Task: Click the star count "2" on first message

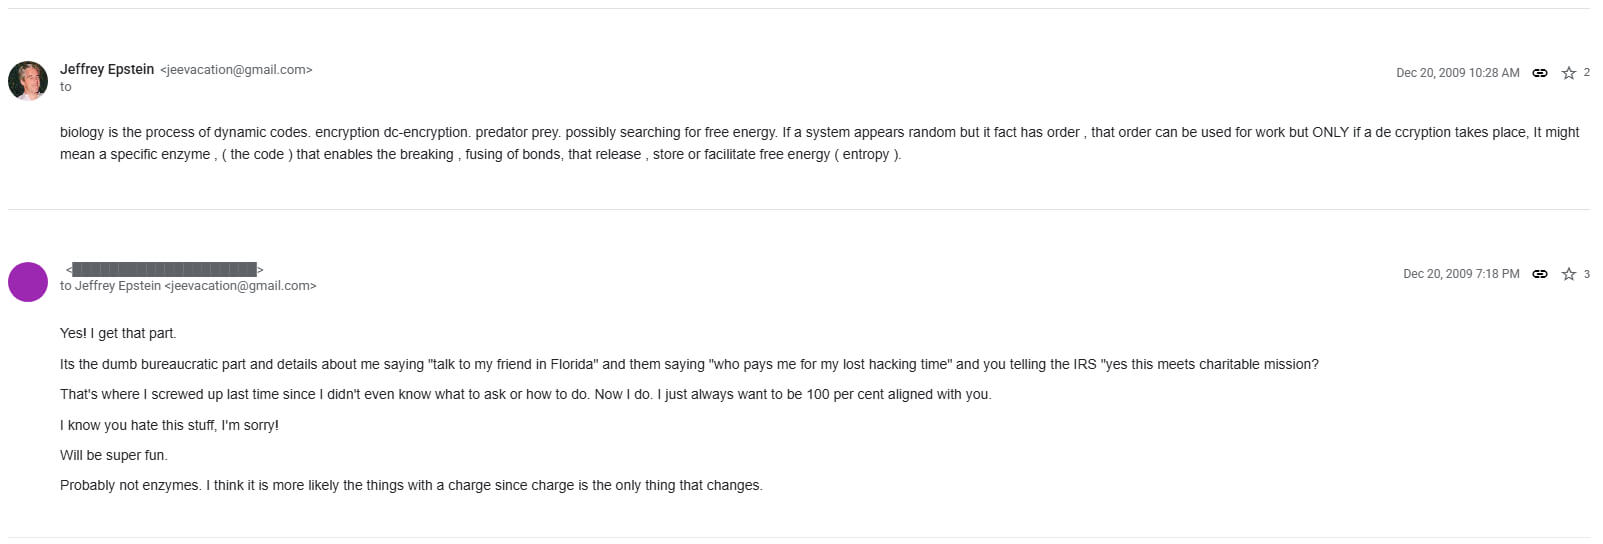Action: pos(1586,73)
